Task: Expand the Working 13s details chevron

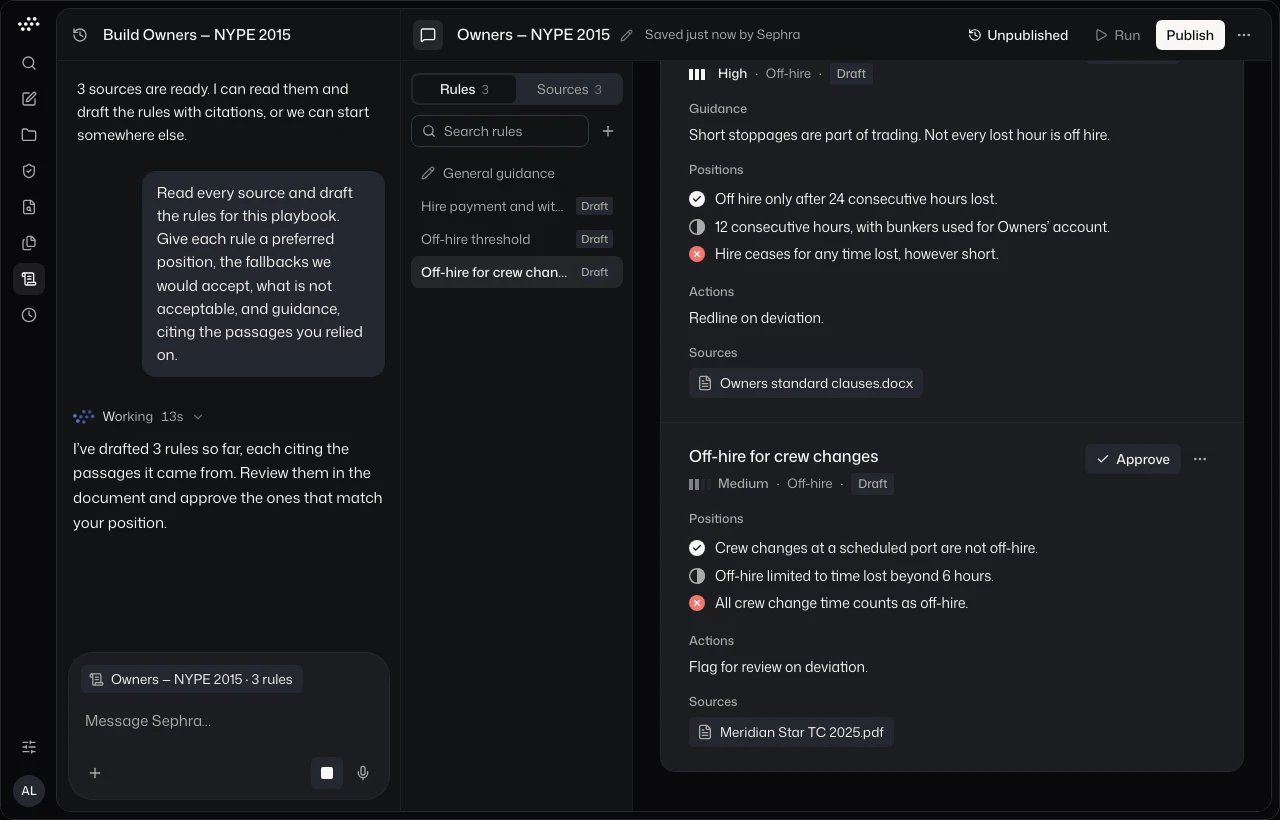Action: pyautogui.click(x=198, y=417)
